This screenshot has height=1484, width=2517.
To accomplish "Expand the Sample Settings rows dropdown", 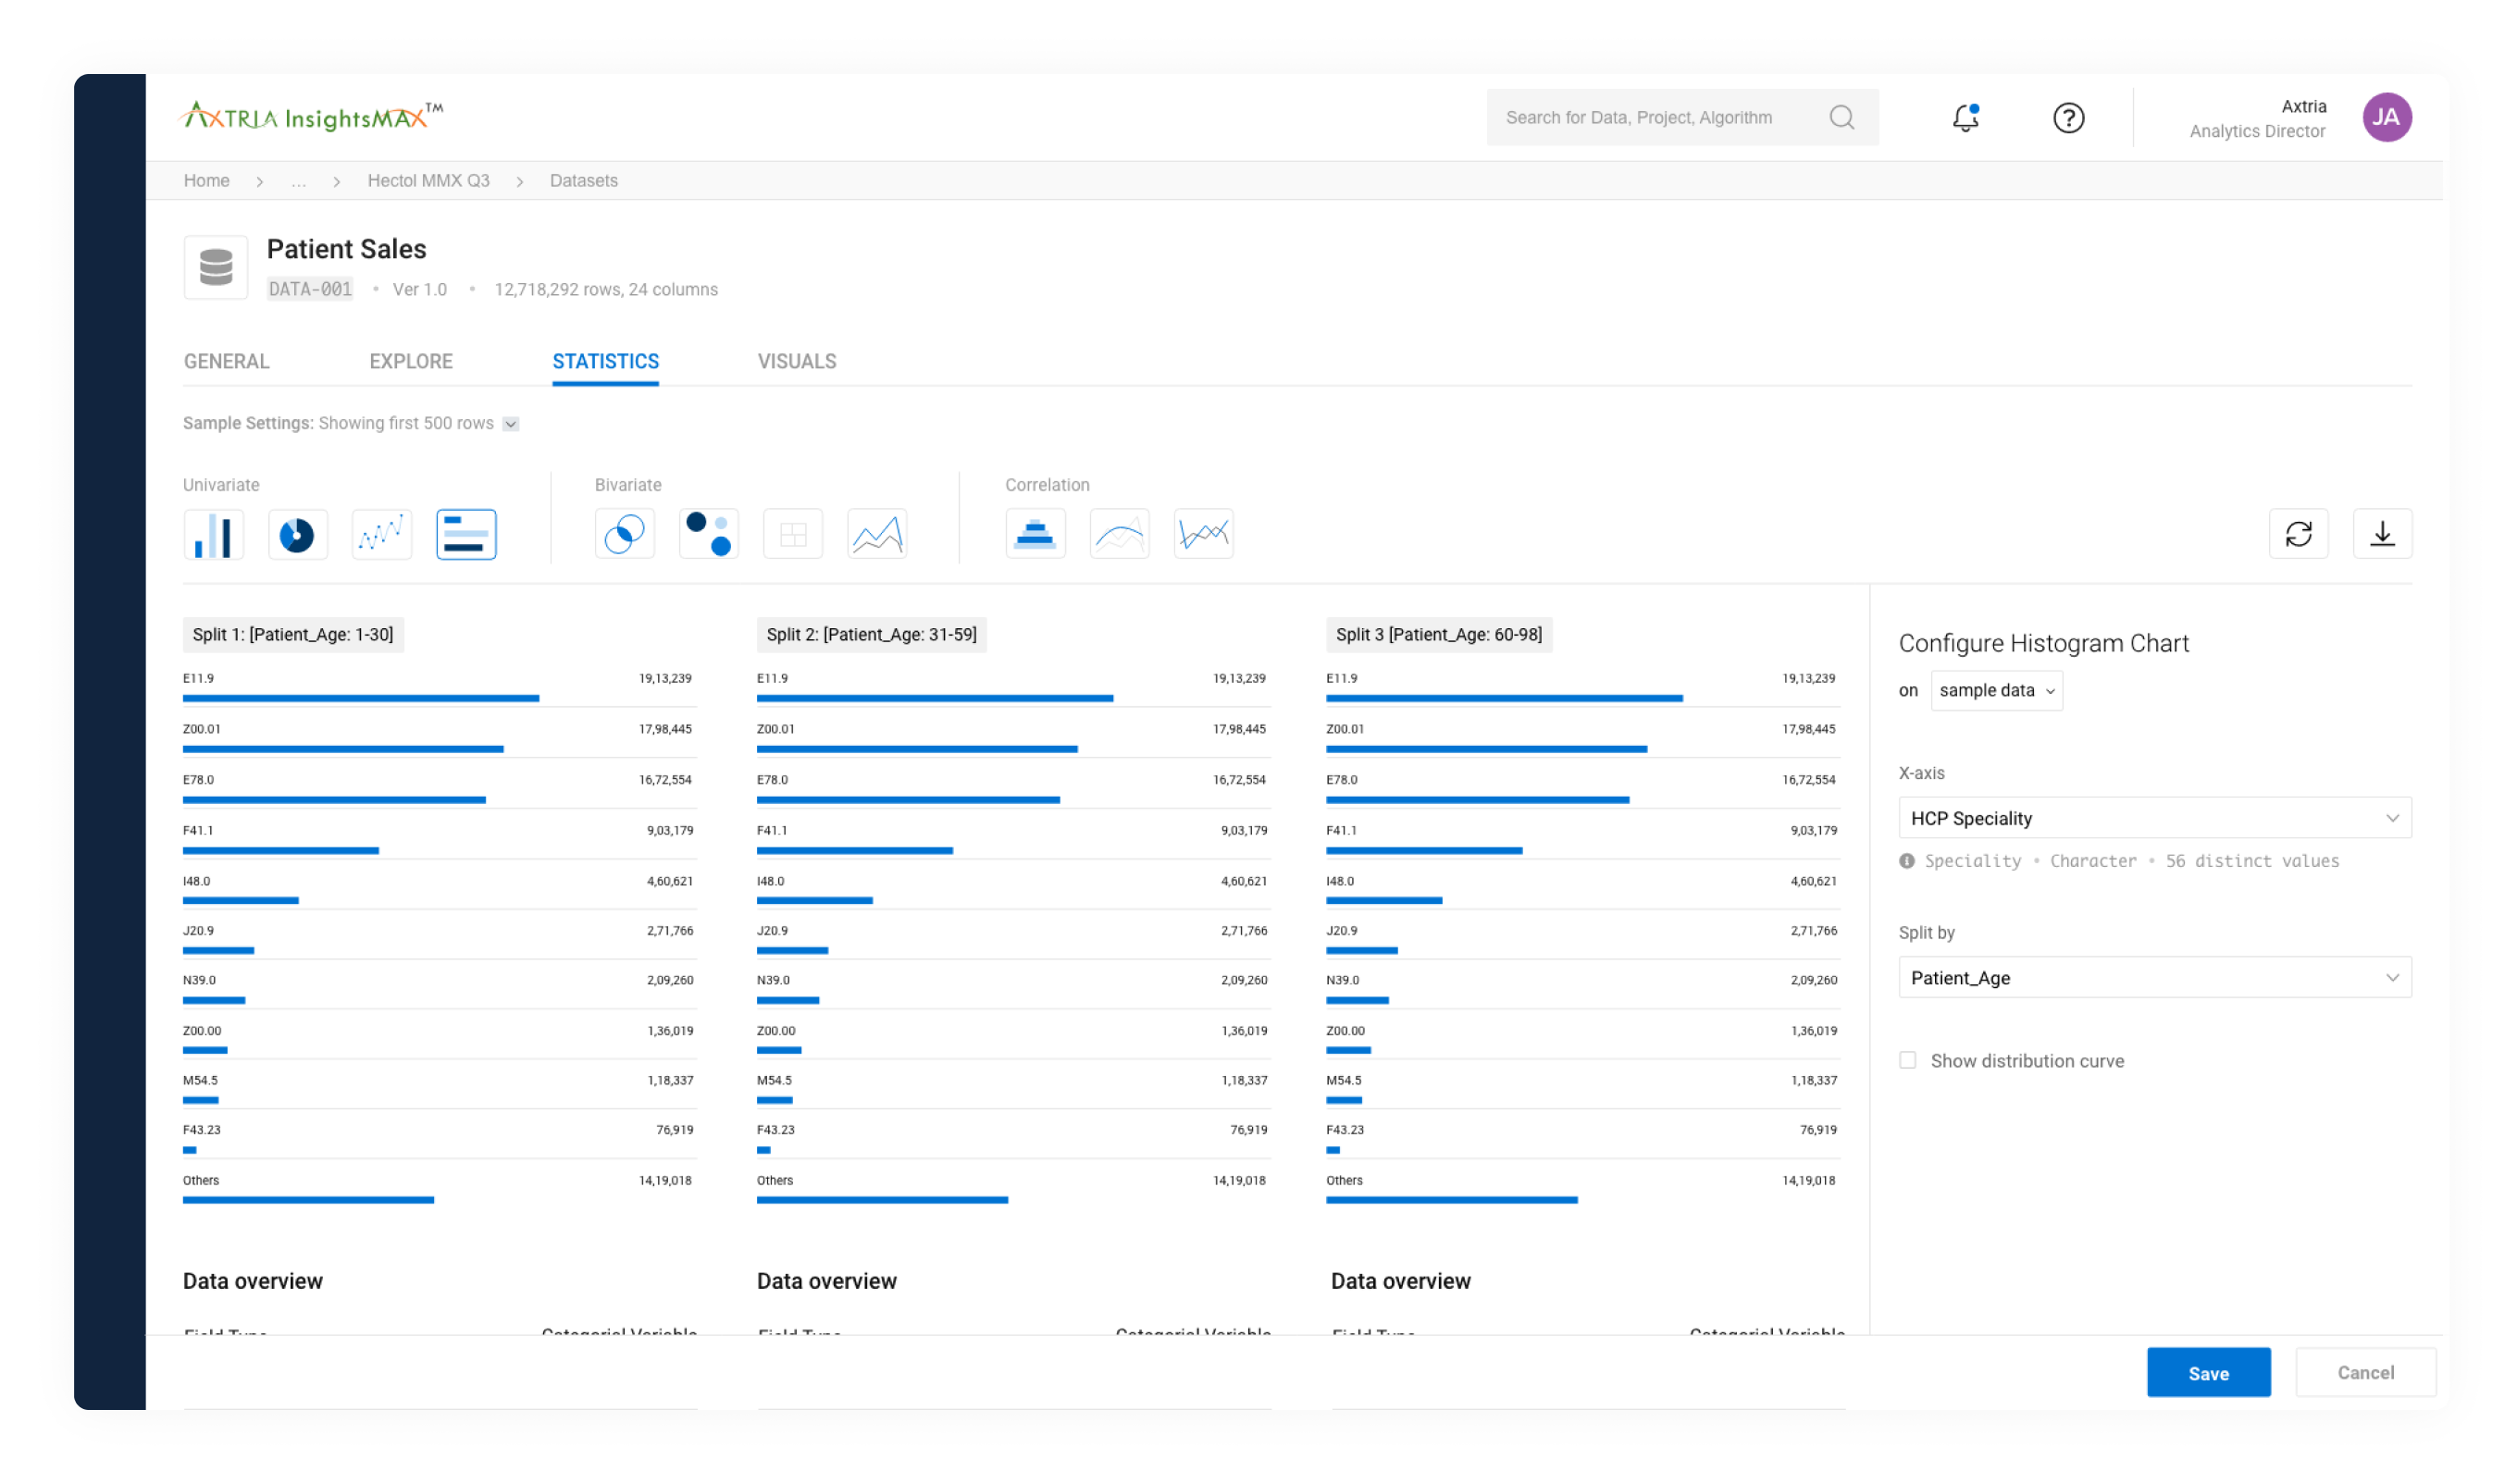I will coord(510,423).
